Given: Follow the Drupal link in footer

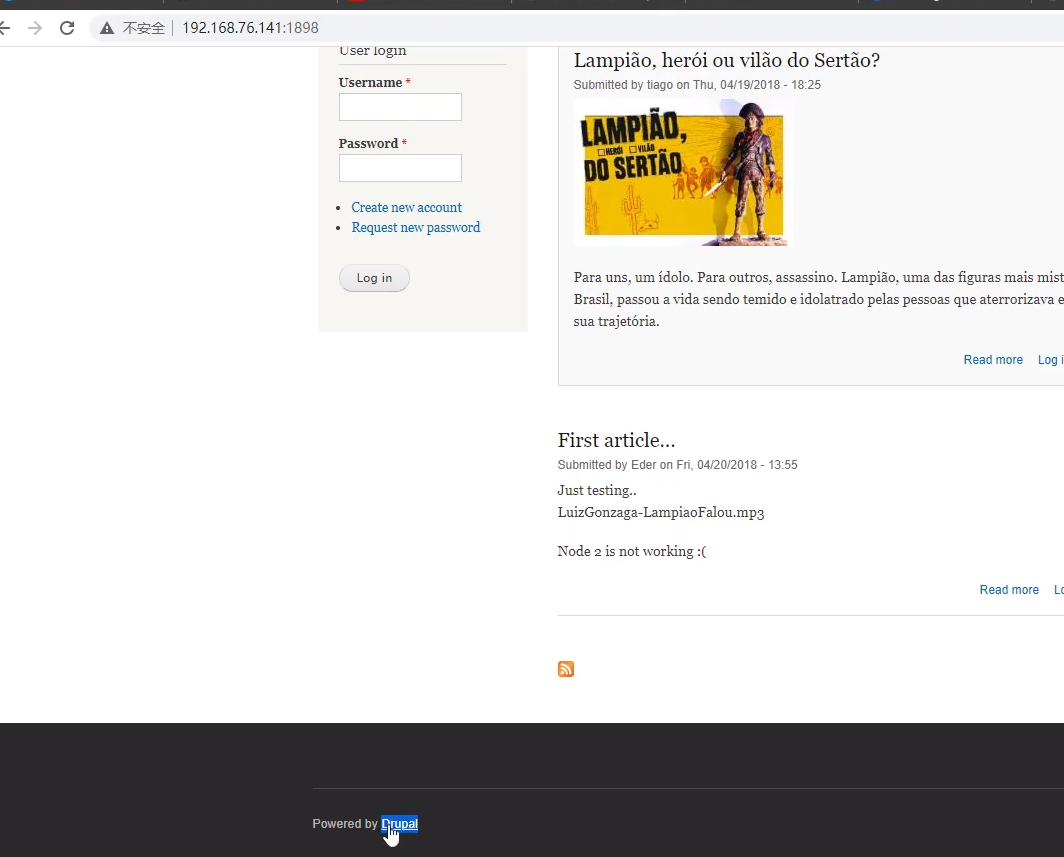Looking at the screenshot, I should [x=400, y=824].
